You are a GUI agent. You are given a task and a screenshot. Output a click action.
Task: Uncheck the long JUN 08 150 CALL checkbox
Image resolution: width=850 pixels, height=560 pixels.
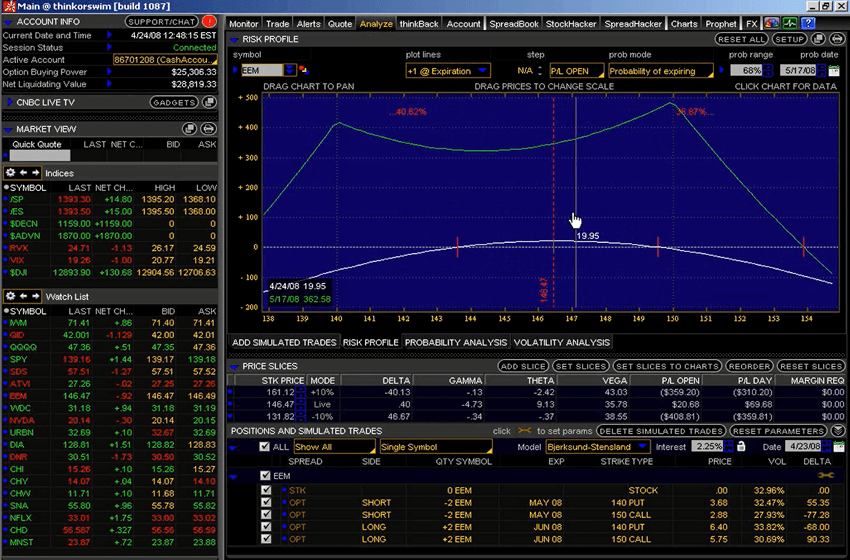(x=266, y=539)
